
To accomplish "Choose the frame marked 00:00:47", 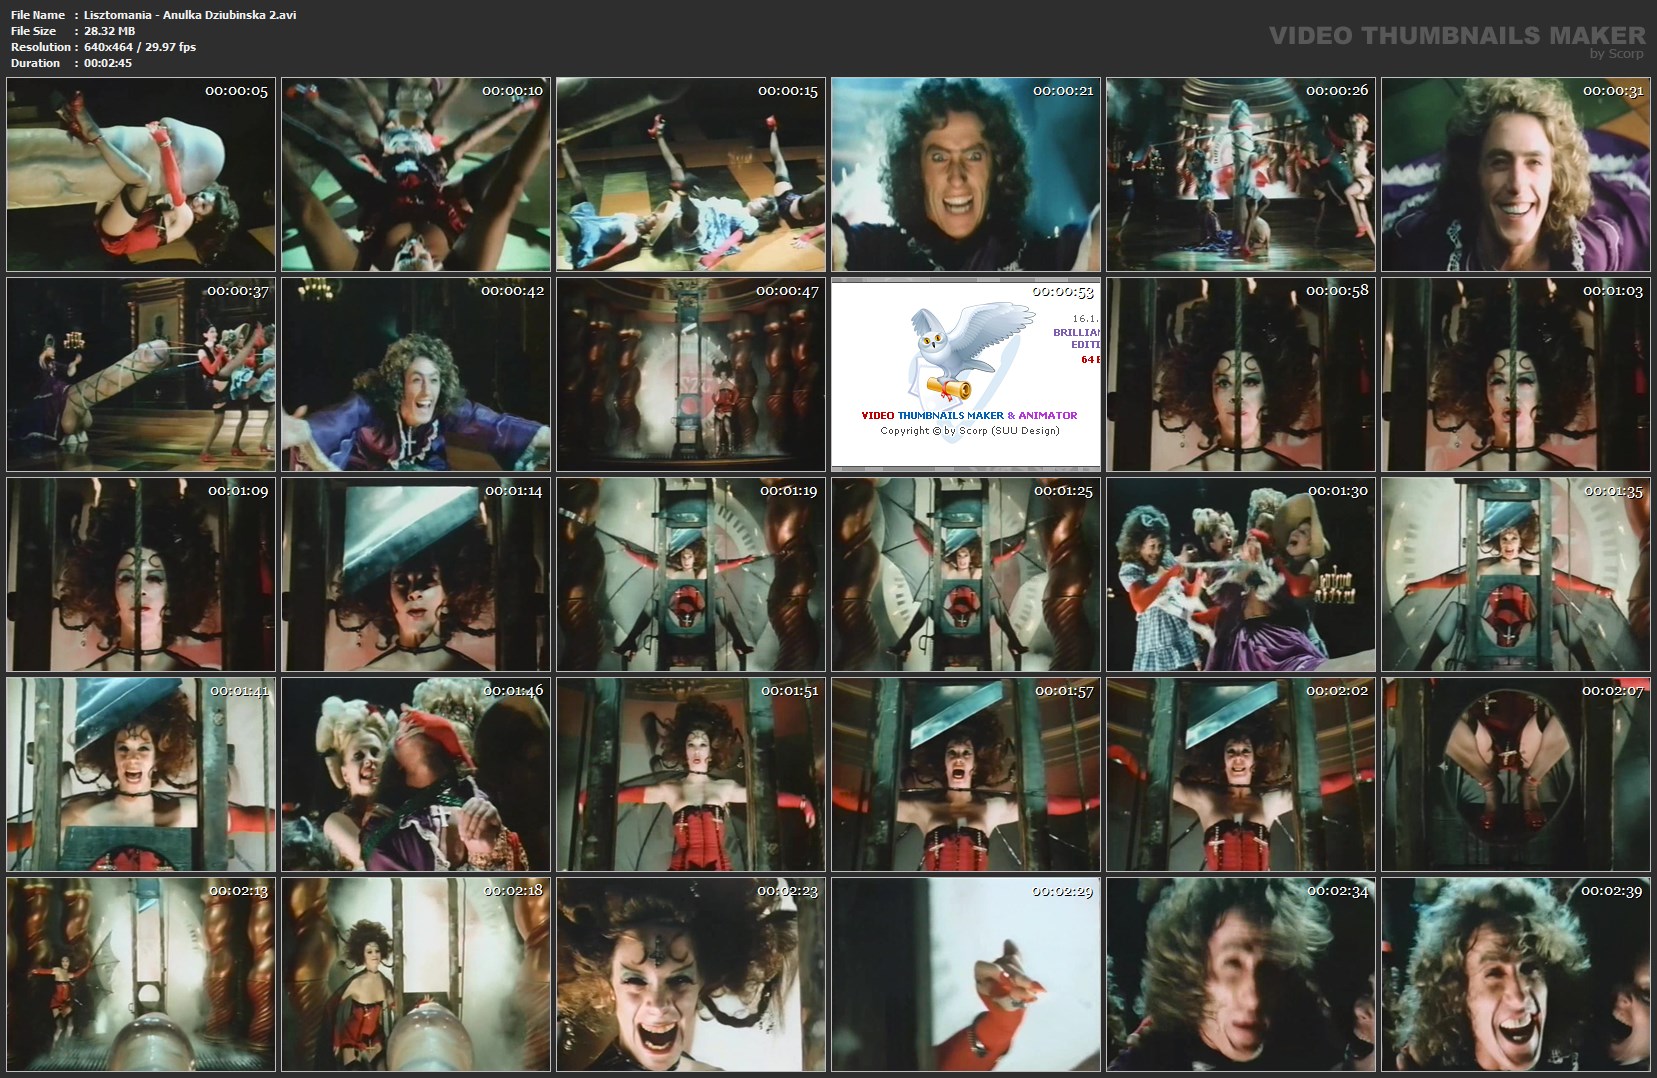I will 691,374.
